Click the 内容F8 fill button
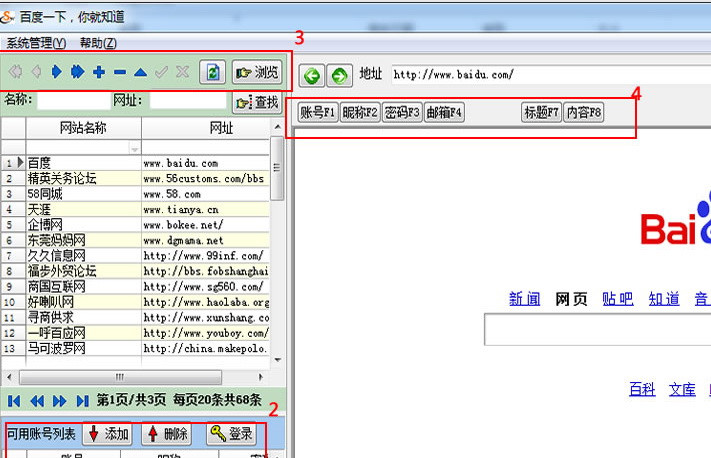The image size is (711, 458). pyautogui.click(x=584, y=112)
